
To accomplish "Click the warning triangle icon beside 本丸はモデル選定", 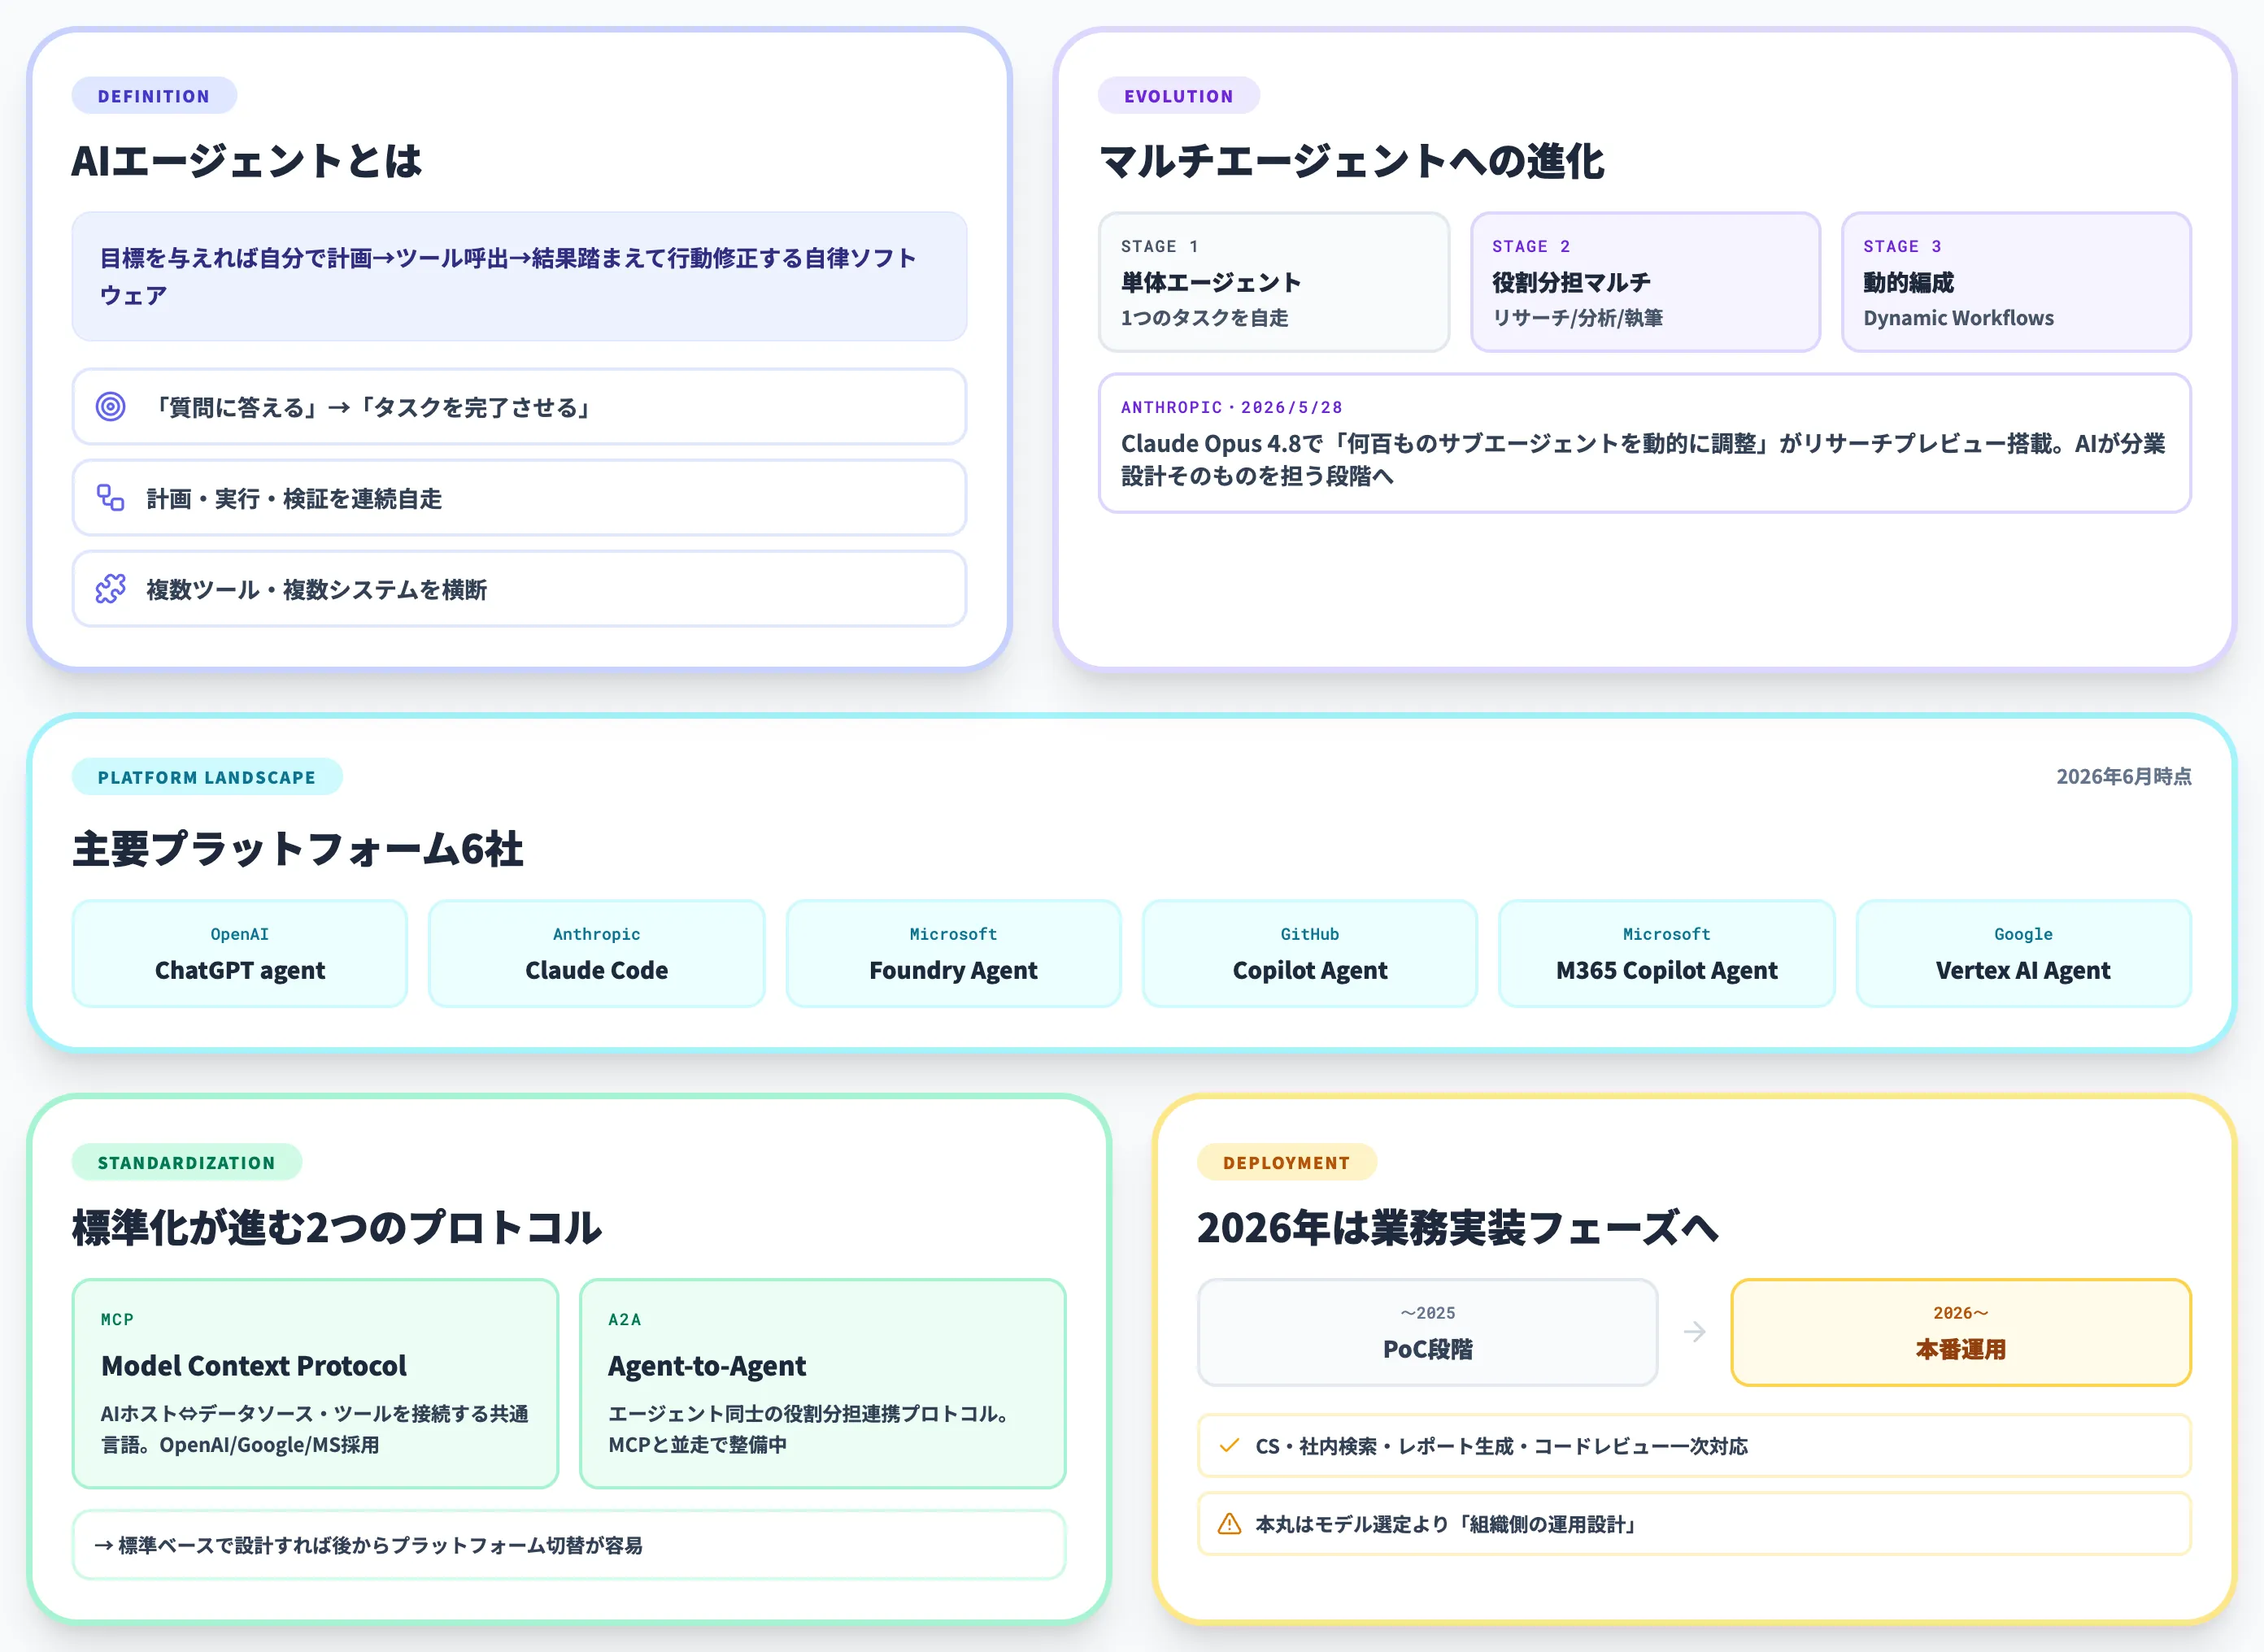I will pos(1229,1524).
